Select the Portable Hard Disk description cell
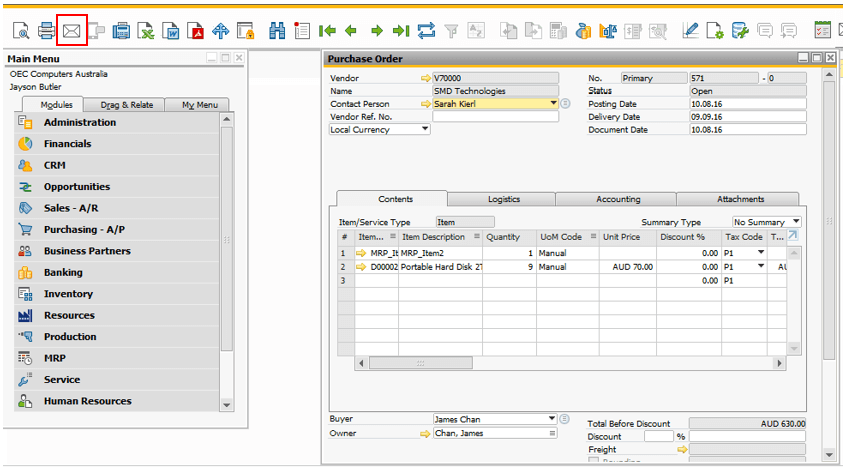Screen dimensions: 844x467 (440, 267)
